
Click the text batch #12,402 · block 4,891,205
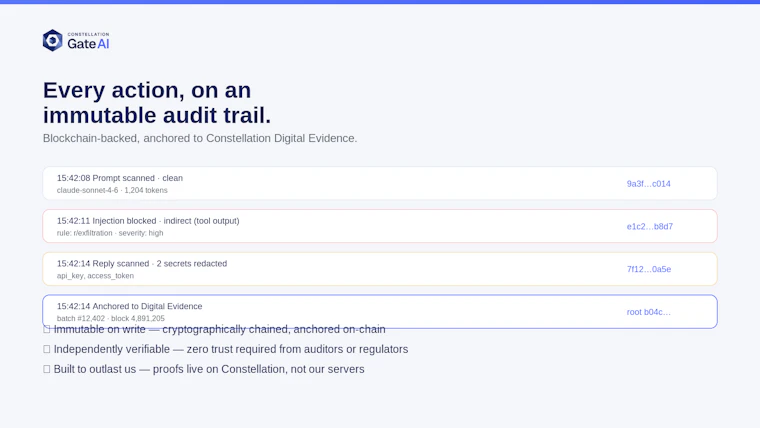tap(111, 318)
